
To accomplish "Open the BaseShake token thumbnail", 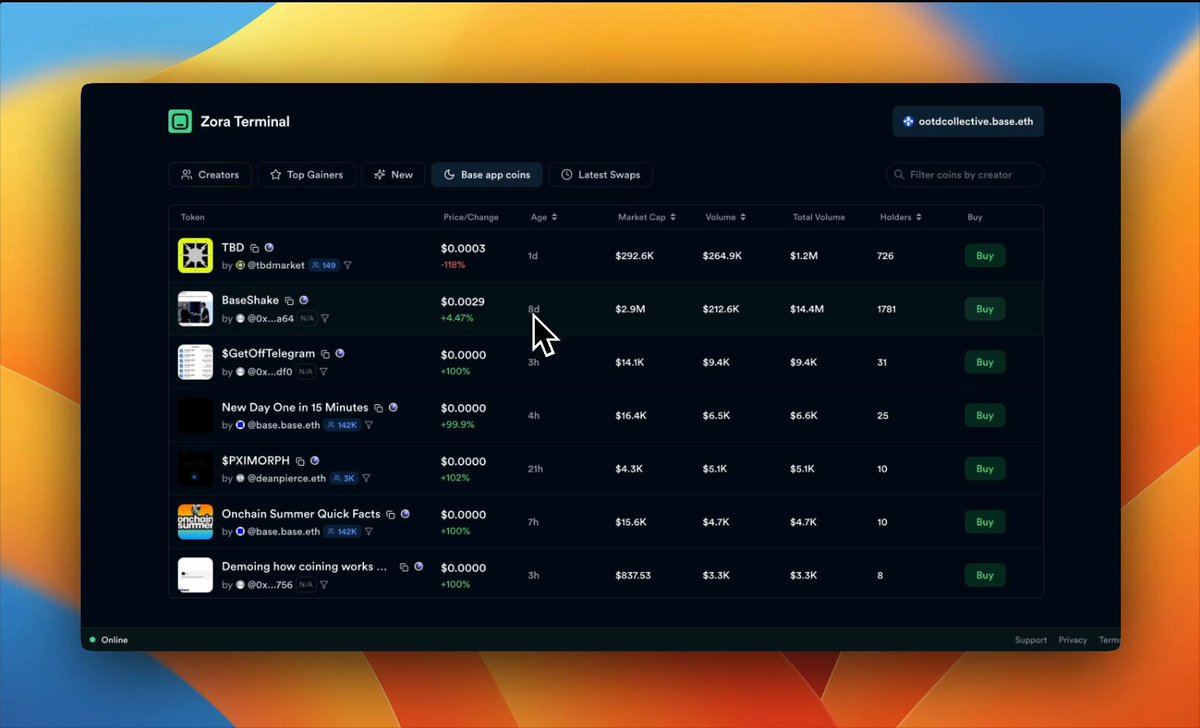I will (x=195, y=309).
